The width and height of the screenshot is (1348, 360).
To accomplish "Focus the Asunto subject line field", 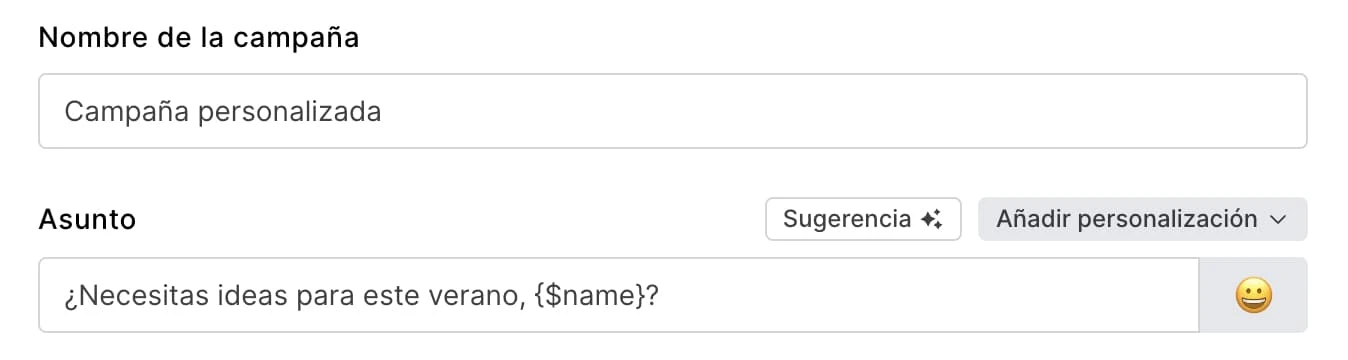I will [619, 295].
